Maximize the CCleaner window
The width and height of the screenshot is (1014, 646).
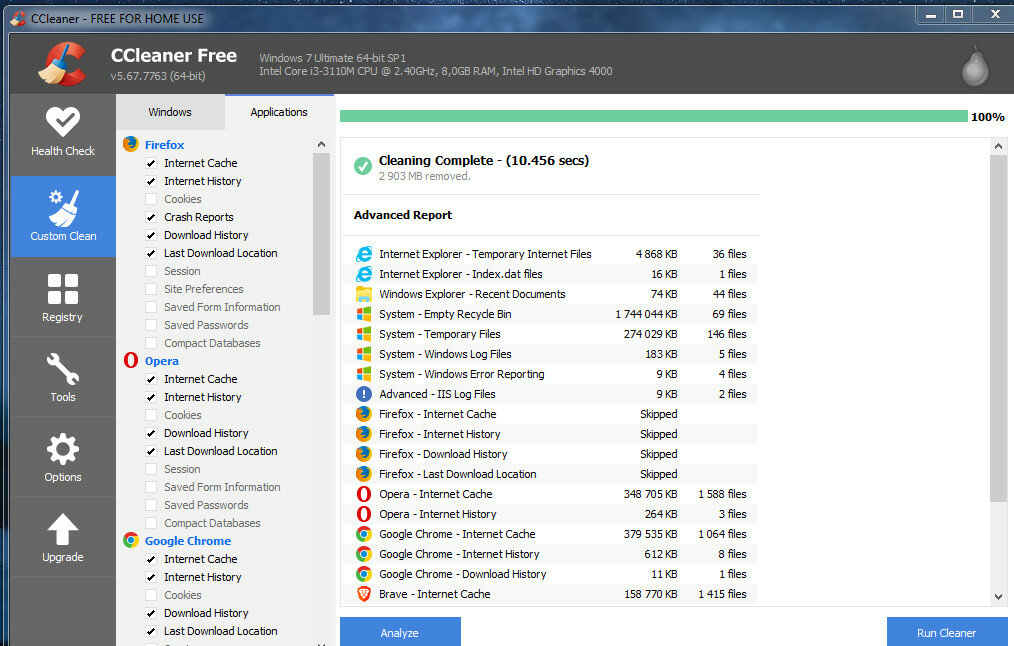(x=958, y=15)
